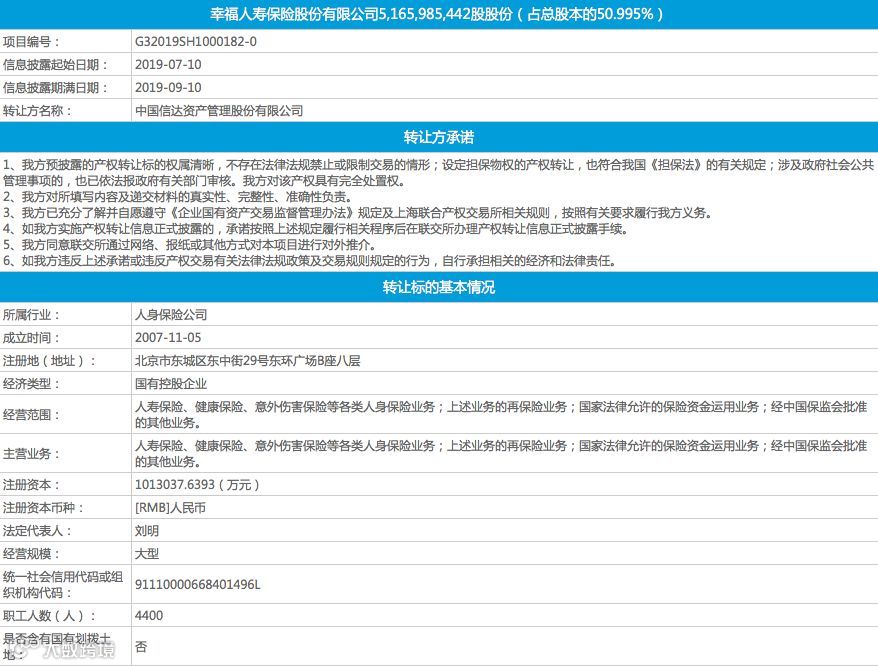Click the 主营业务 label
The width and height of the screenshot is (878, 666).
click(x=31, y=454)
